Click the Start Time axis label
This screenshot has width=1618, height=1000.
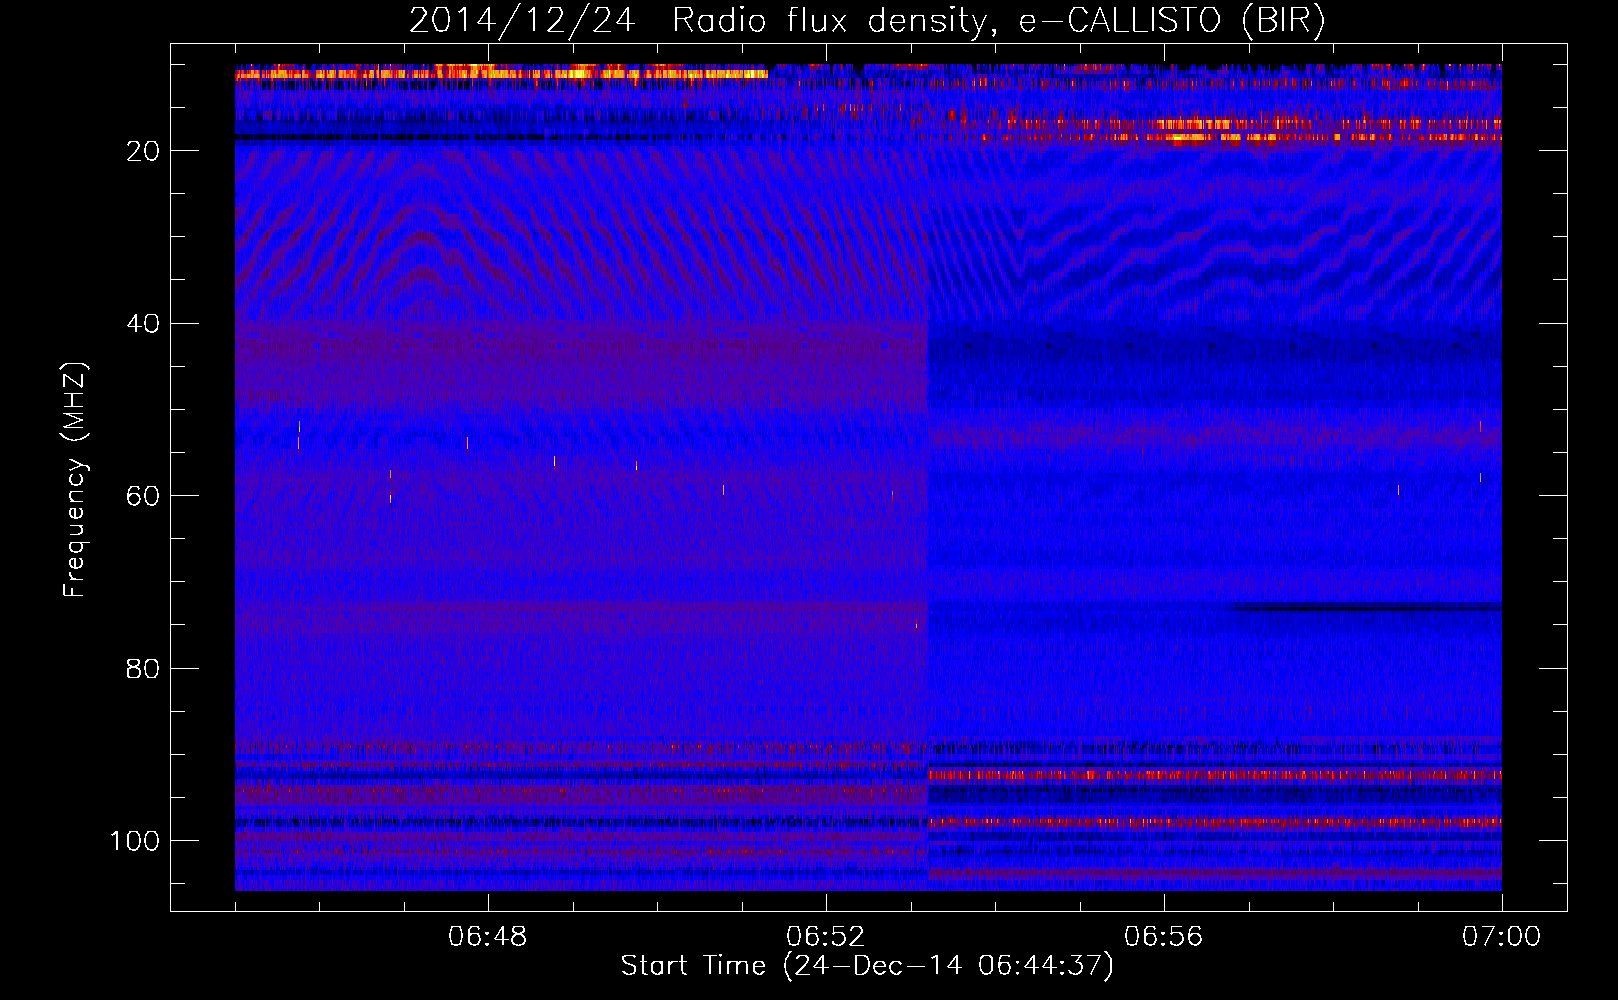(x=867, y=966)
